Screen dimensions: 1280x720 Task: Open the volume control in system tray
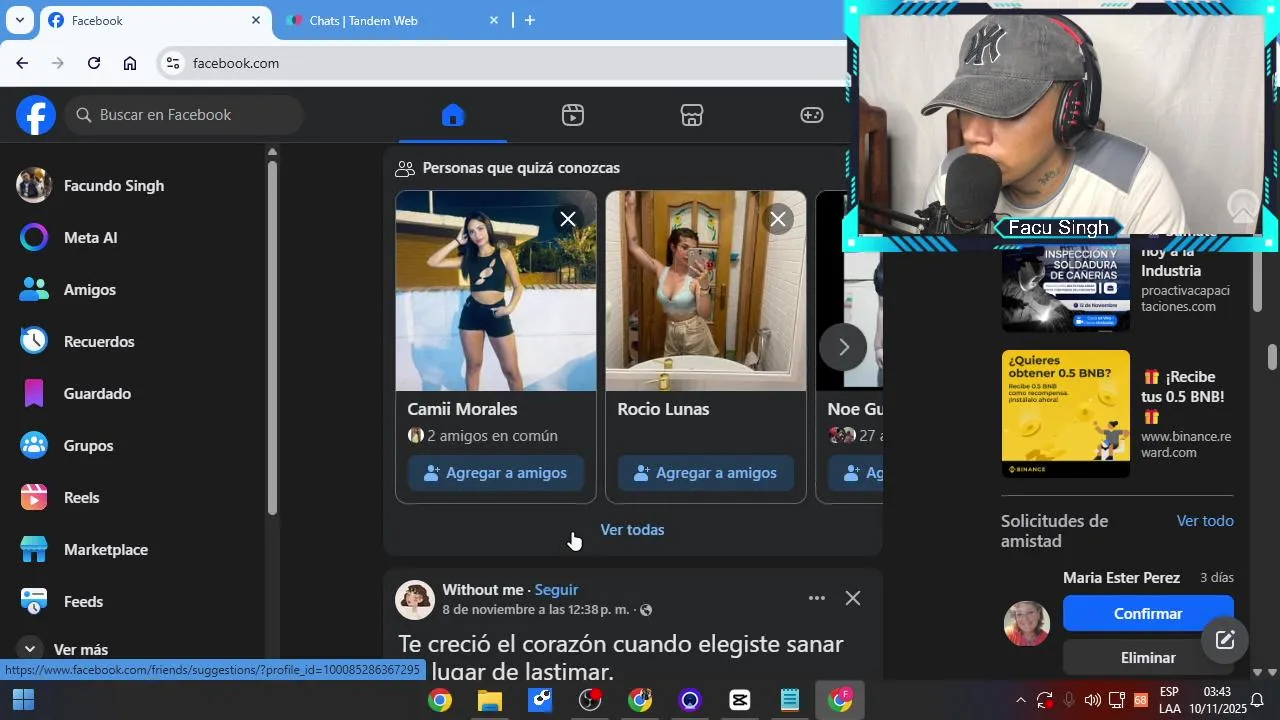(1092, 700)
